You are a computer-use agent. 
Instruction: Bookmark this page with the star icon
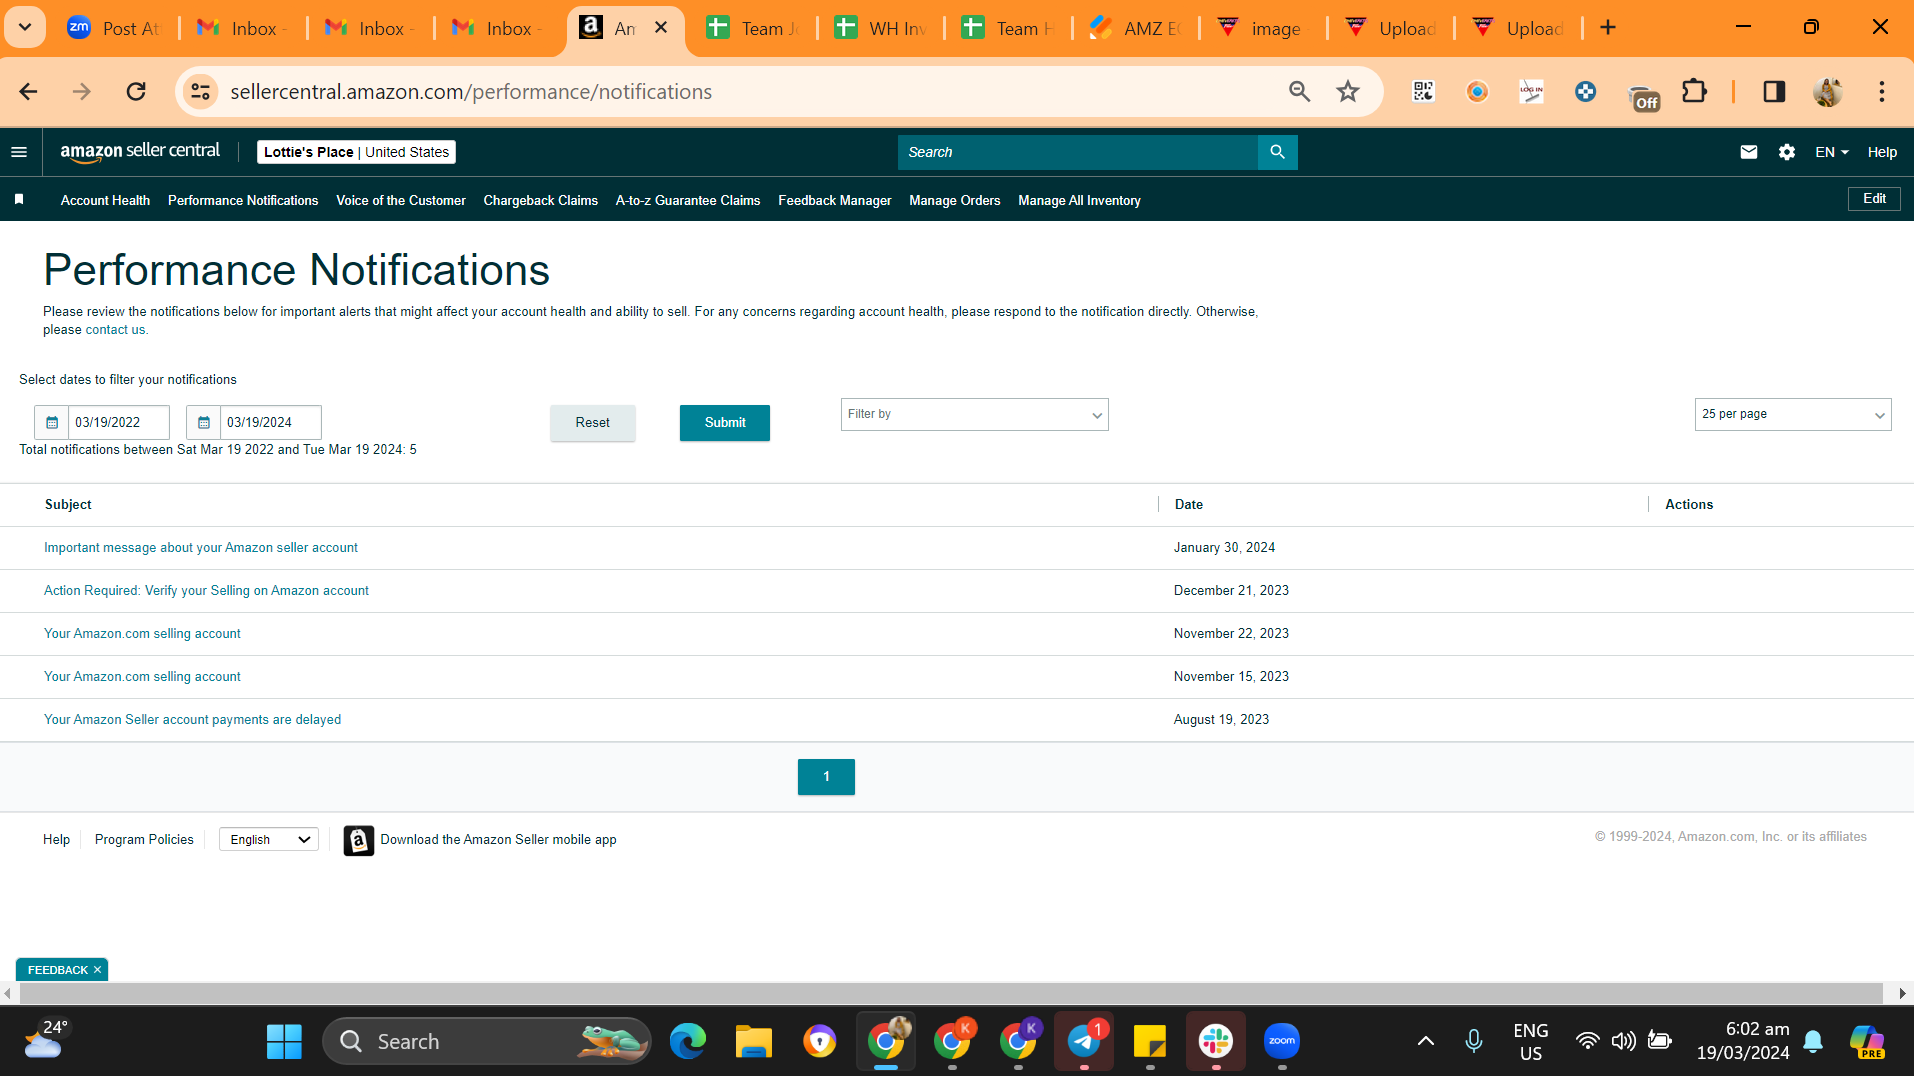[x=1348, y=92]
